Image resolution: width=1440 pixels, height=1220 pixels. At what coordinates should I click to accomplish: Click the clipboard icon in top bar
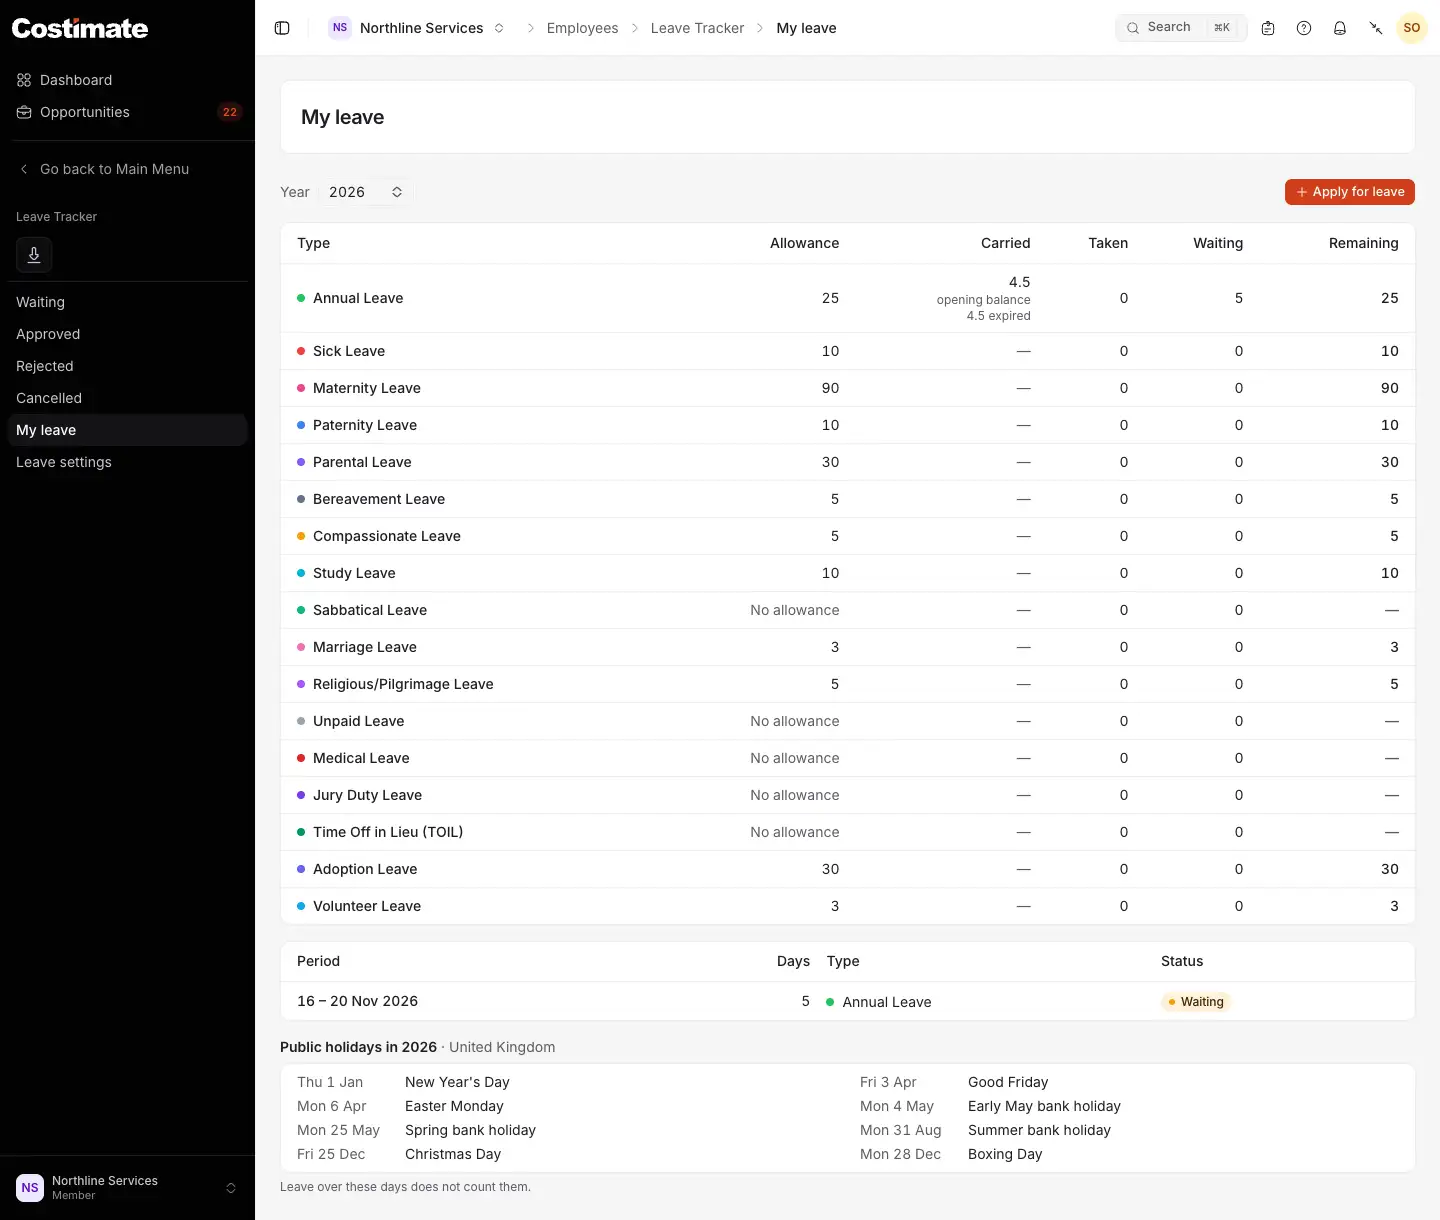tap(1268, 28)
